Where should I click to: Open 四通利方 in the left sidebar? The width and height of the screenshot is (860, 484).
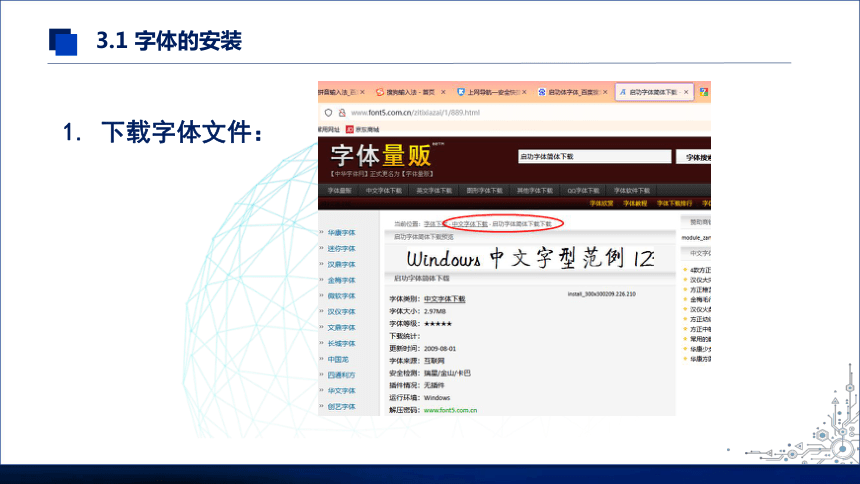[342, 375]
